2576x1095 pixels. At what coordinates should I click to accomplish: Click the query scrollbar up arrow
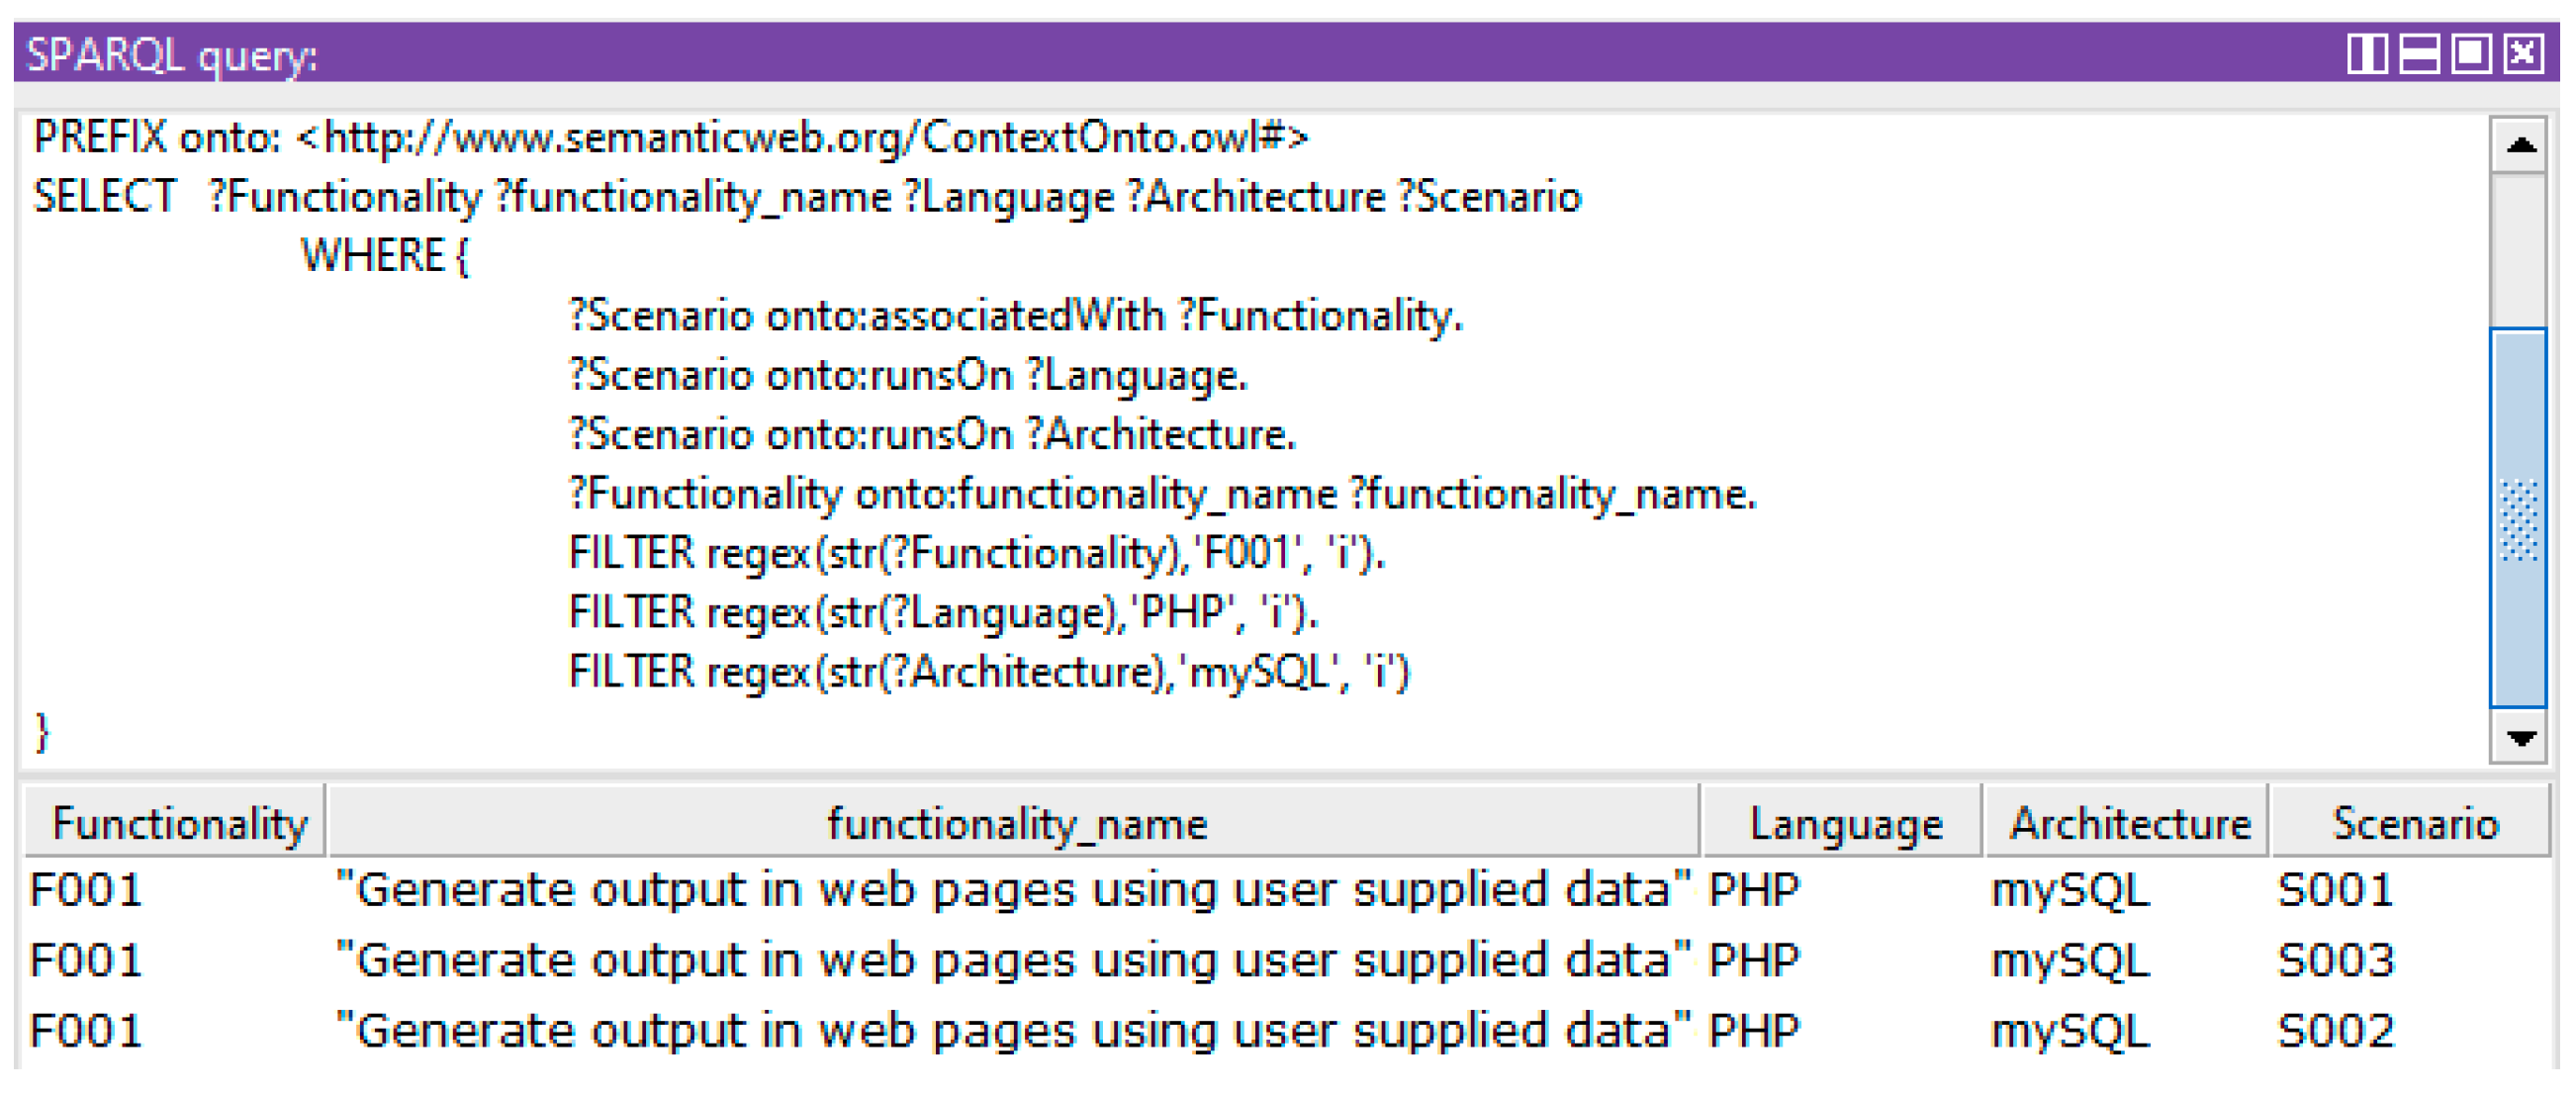coord(2520,146)
